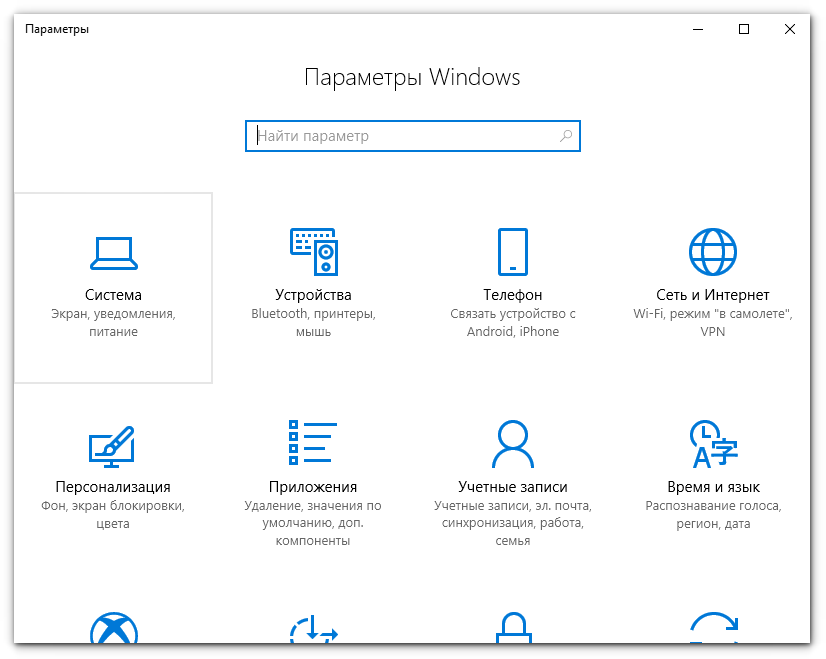Image resolution: width=826 pixels, height=659 pixels.
Task: Close the Параметры window
Action: click(790, 29)
